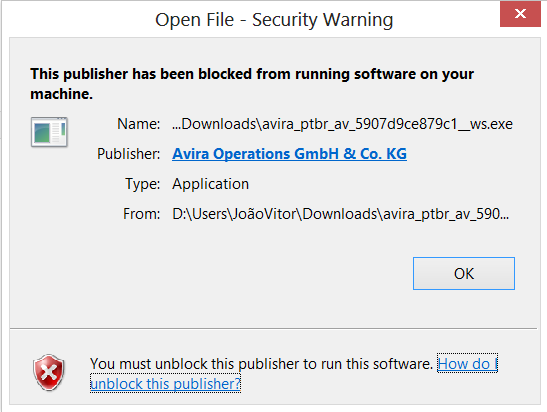Click the application file icon beside Name
This screenshot has width=547, height=412.
pos(49,132)
